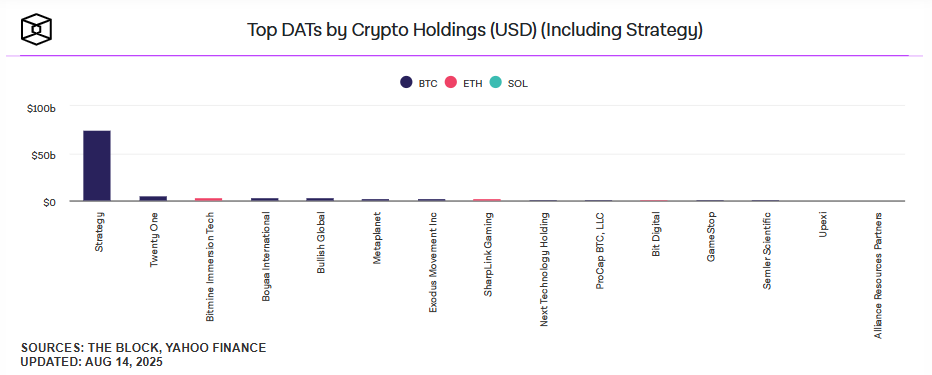
Task: Click the Strategy axis label
Action: click(x=99, y=232)
